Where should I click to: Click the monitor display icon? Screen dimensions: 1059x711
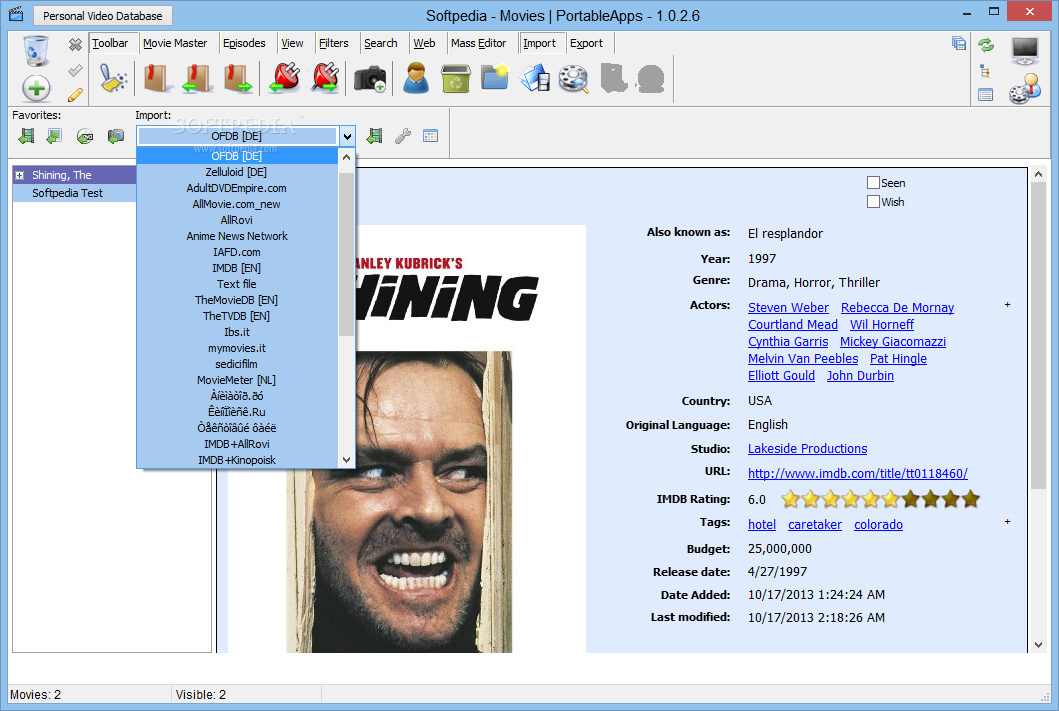click(x=1025, y=51)
